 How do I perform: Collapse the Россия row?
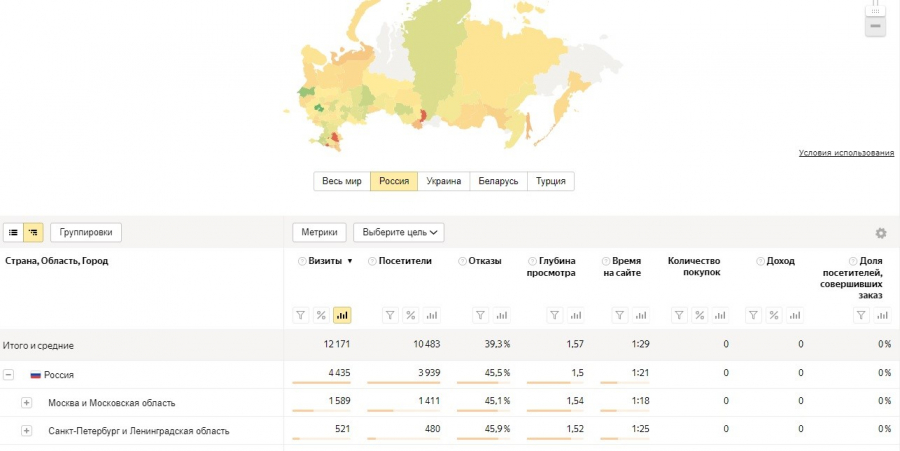click(x=8, y=374)
